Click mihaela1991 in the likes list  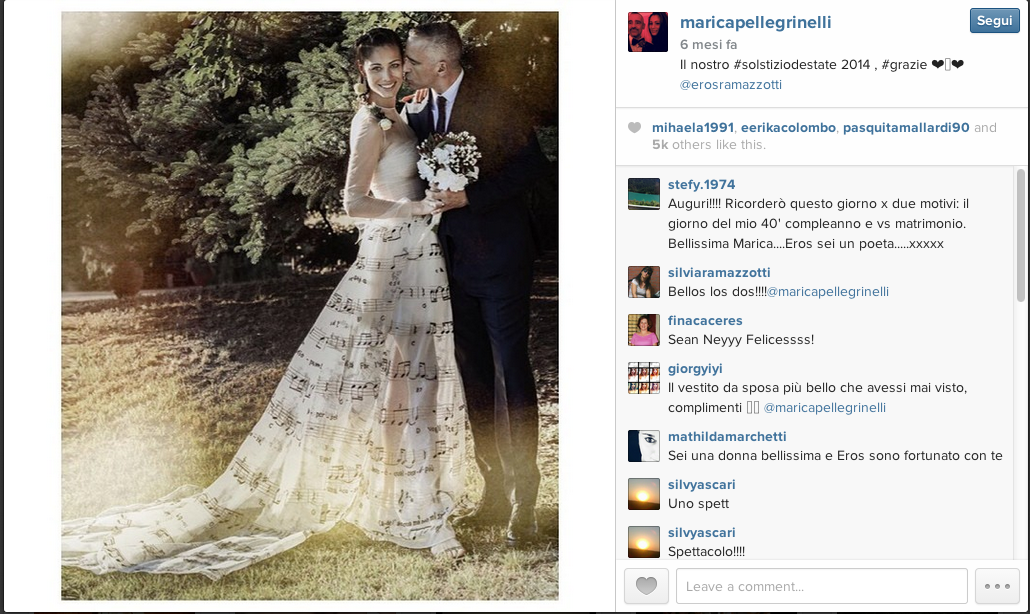click(692, 127)
